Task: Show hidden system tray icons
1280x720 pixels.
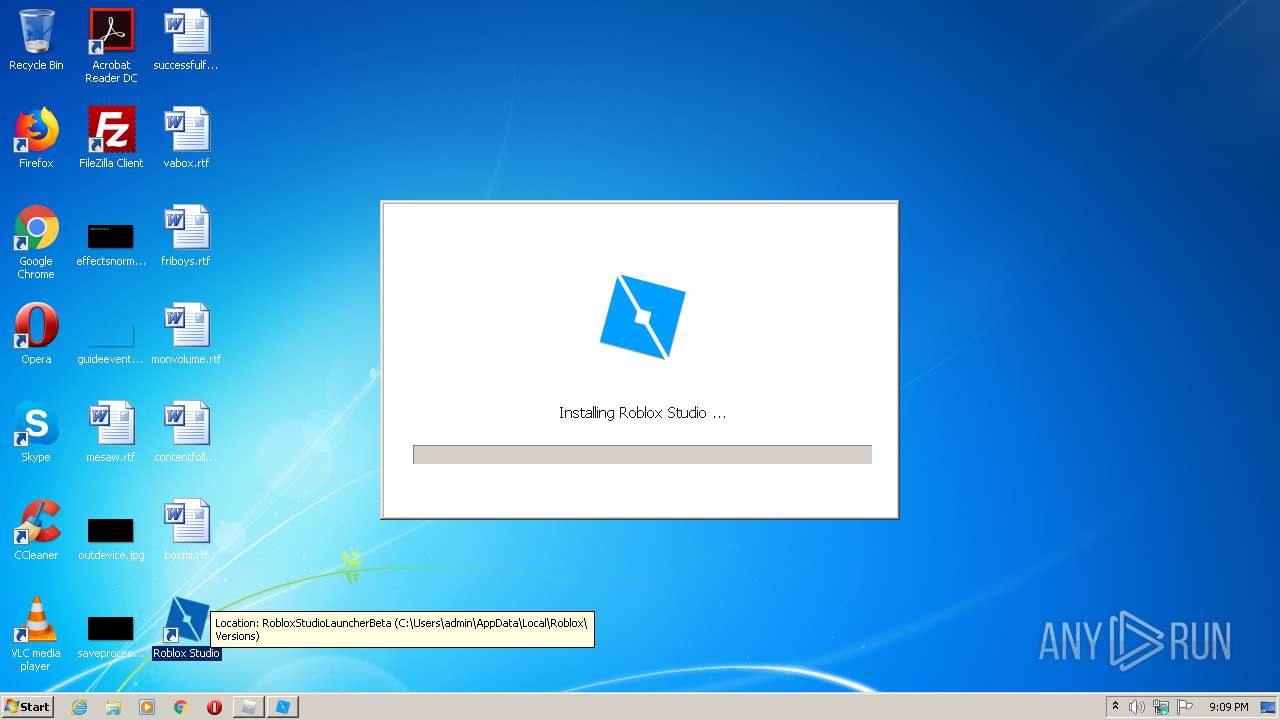Action: (x=1116, y=707)
